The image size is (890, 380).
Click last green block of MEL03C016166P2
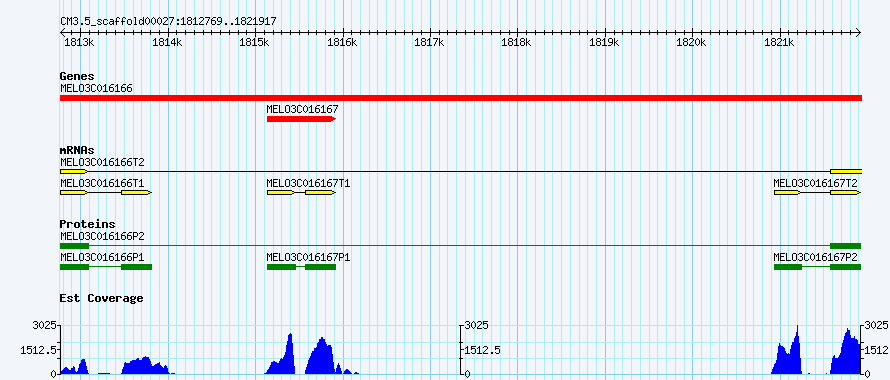click(846, 246)
